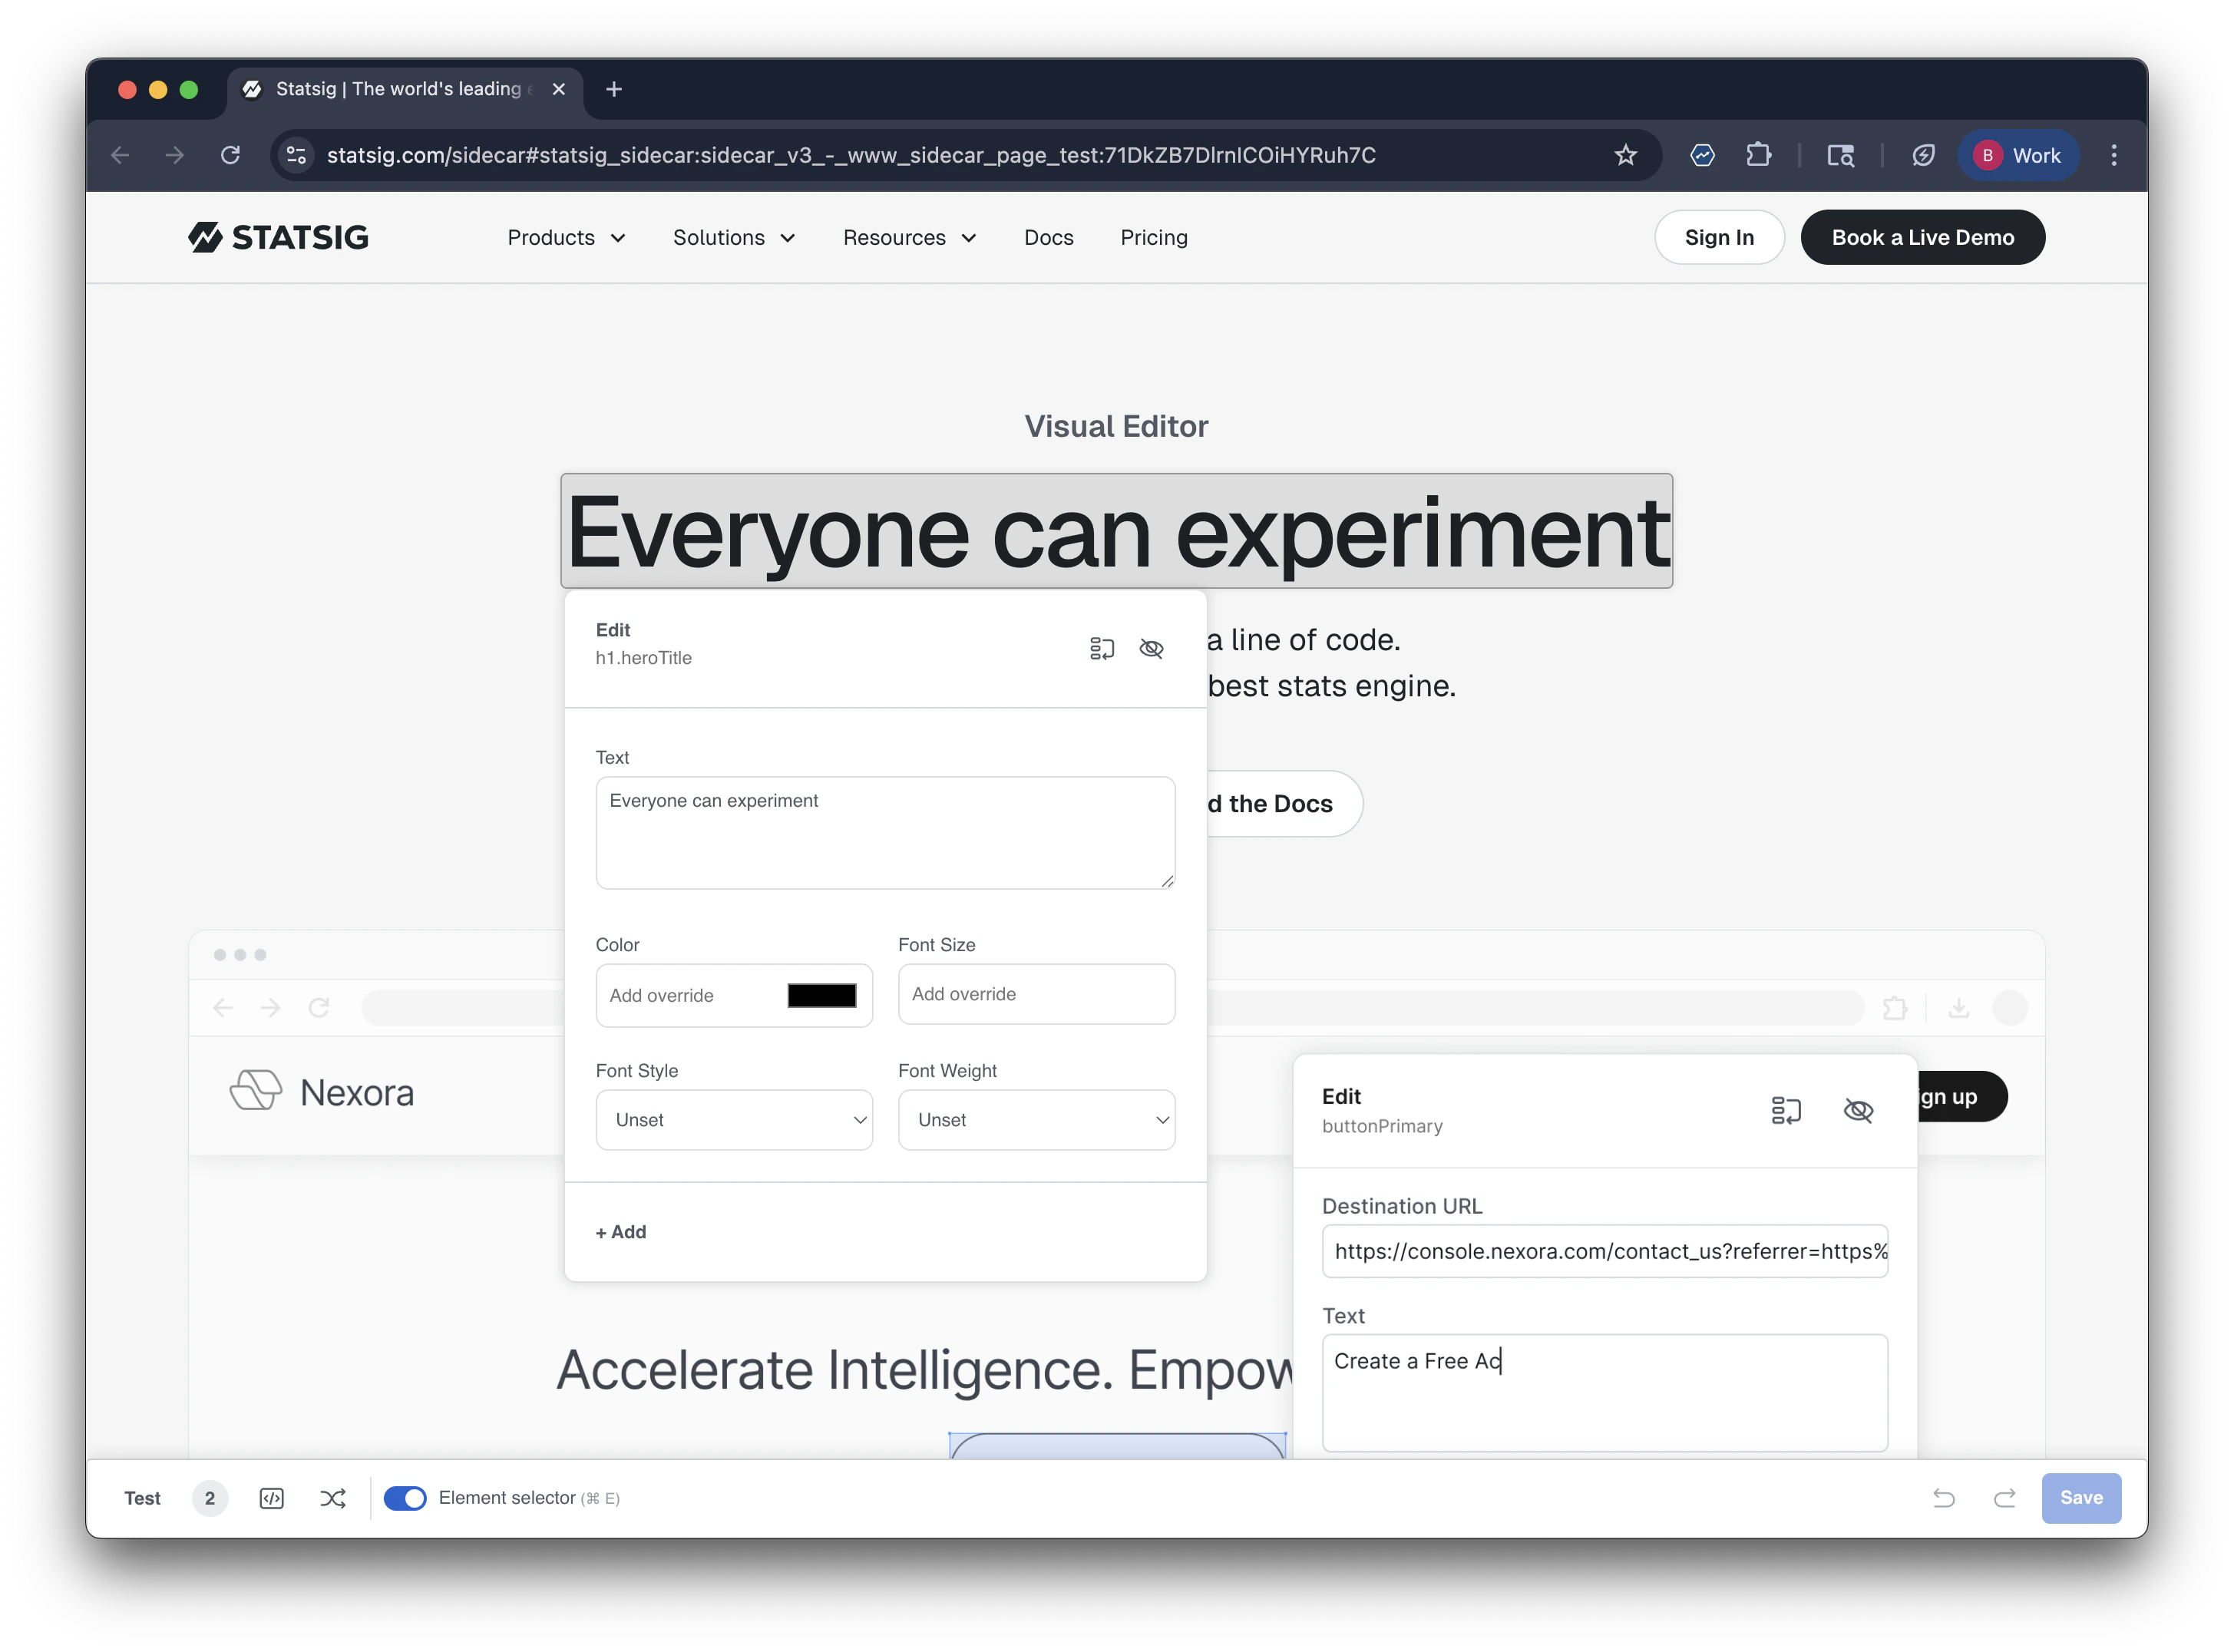Redo the last change
This screenshot has width=2234, height=1652.
click(2005, 1497)
